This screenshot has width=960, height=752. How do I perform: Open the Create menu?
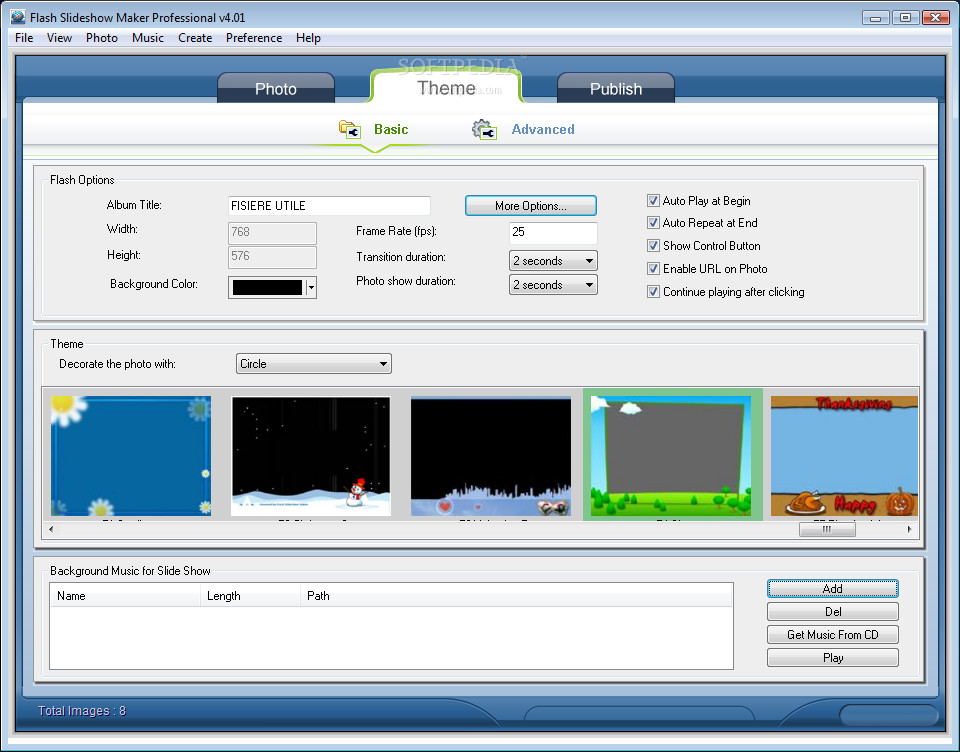click(195, 38)
